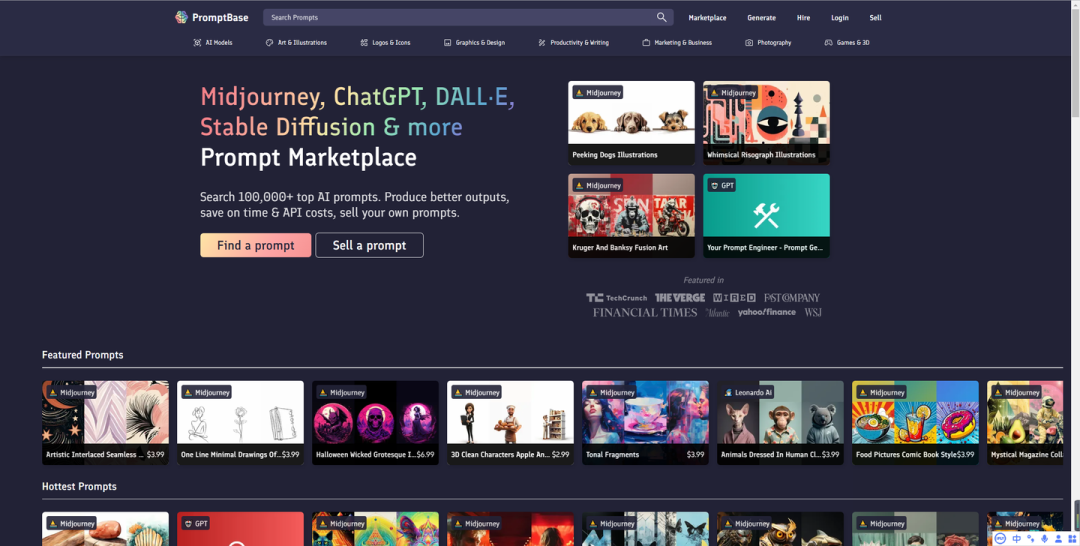The height and width of the screenshot is (546, 1080).
Task: Click The Verge logo
Action: pyautogui.click(x=680, y=297)
